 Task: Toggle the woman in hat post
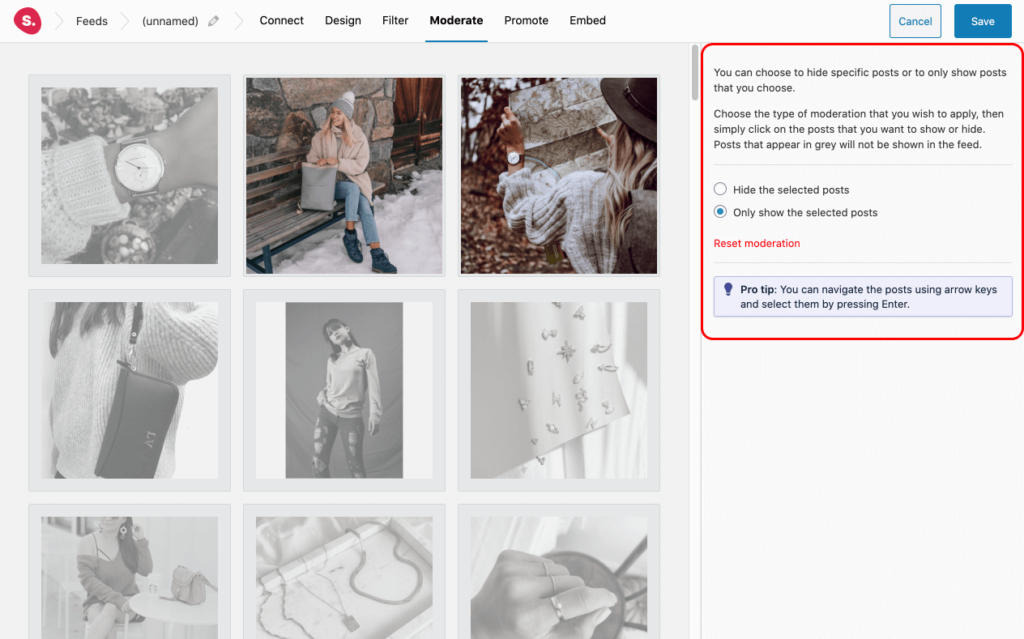(559, 176)
